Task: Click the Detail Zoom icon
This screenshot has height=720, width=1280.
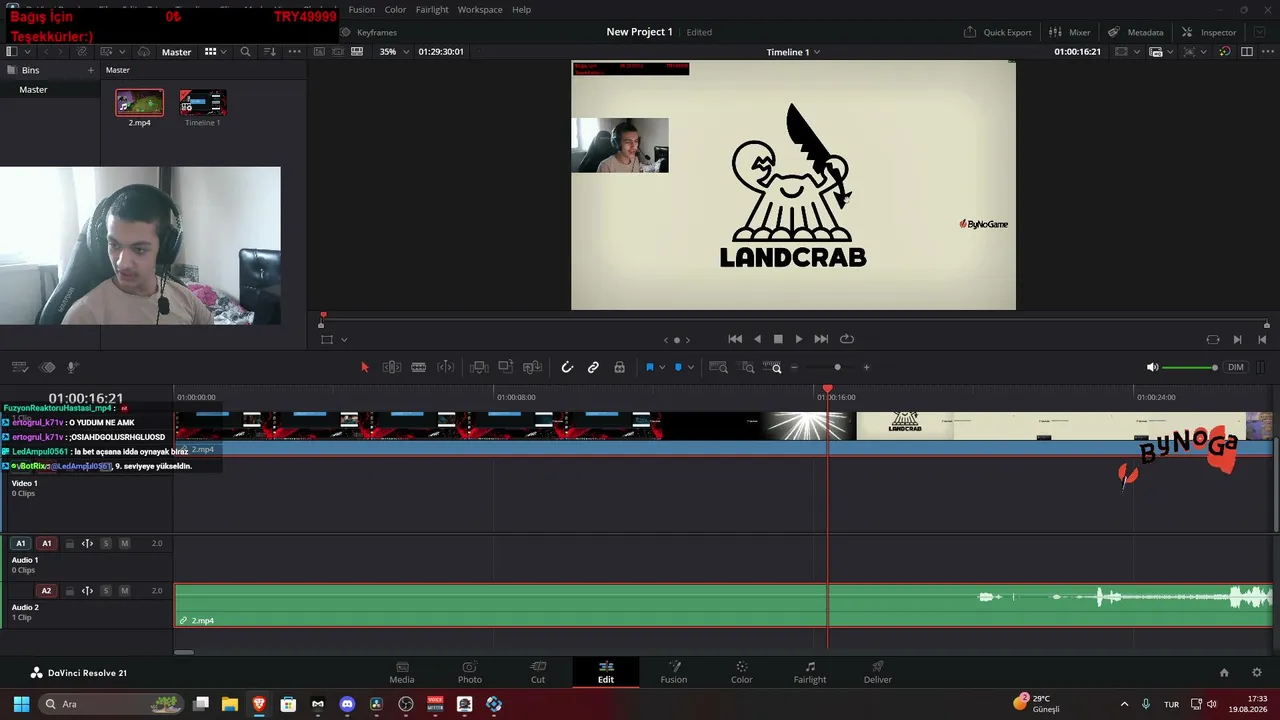Action: 747,367
